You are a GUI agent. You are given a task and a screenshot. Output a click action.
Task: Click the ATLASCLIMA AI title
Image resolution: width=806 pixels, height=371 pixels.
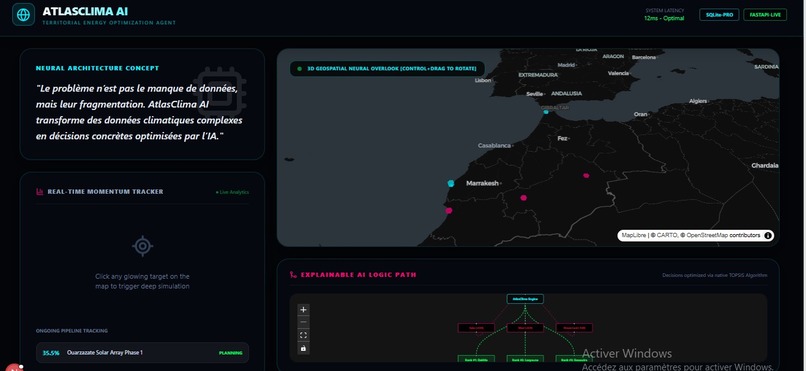85,11
